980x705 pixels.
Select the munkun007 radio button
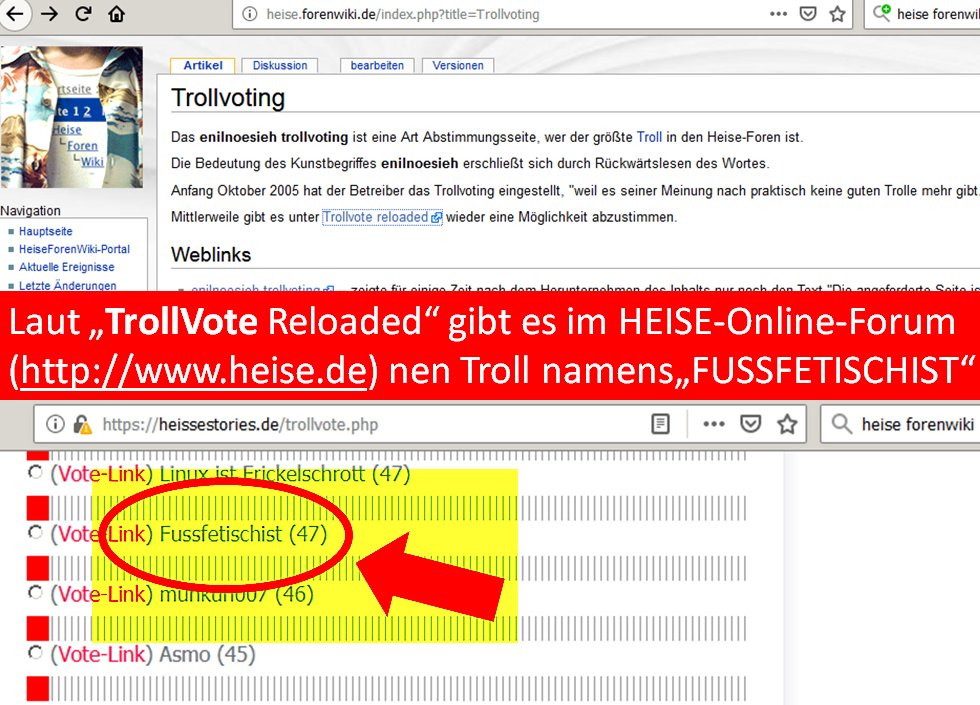36,592
